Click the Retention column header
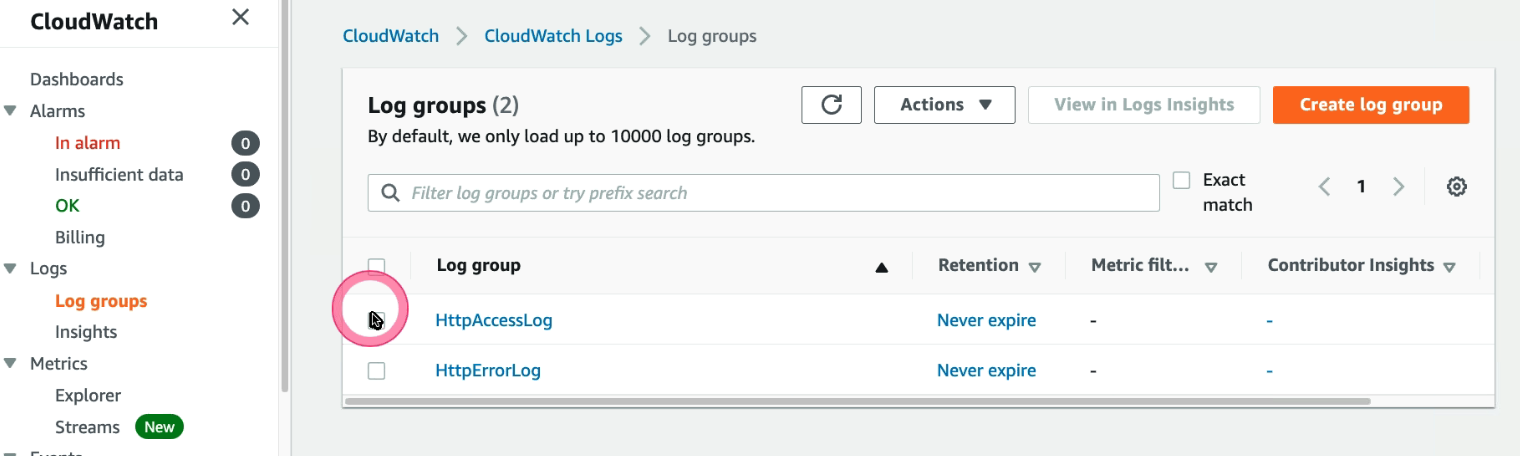Viewport: 1520px width, 456px height. tap(978, 266)
